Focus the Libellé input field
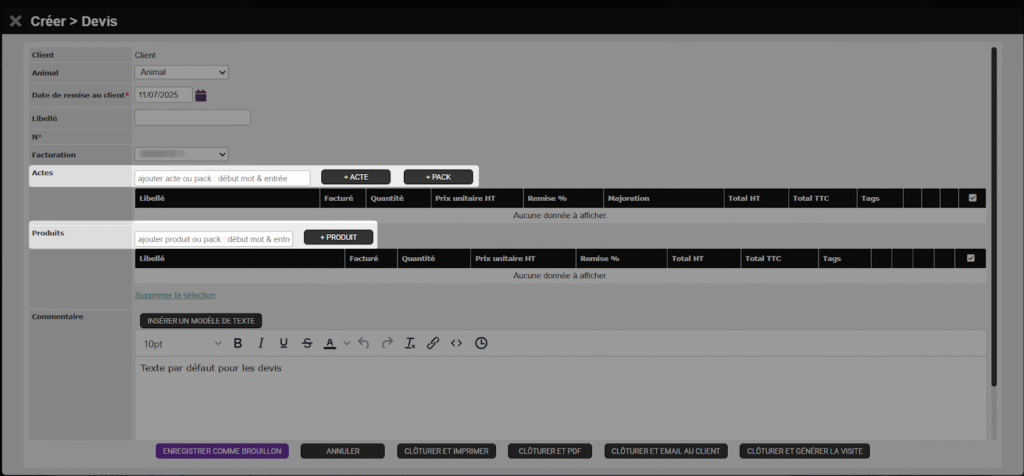The width and height of the screenshot is (1024, 476). coord(192,118)
